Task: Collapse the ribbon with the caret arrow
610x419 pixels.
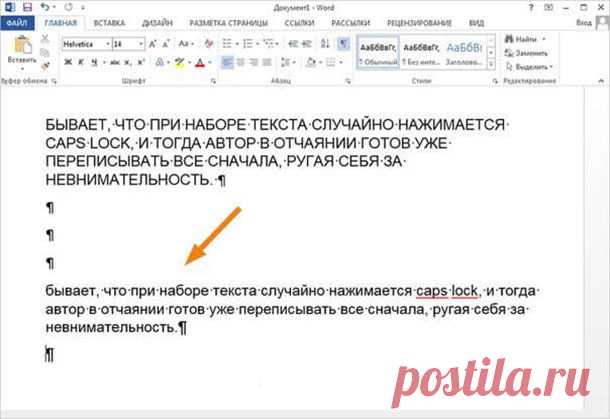Action: [601, 81]
